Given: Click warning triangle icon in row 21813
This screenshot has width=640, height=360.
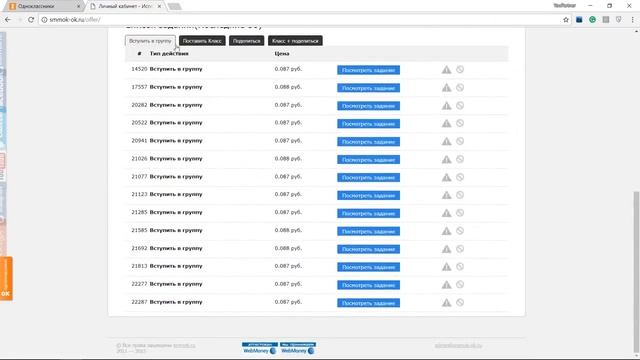Looking at the screenshot, I should tap(447, 267).
